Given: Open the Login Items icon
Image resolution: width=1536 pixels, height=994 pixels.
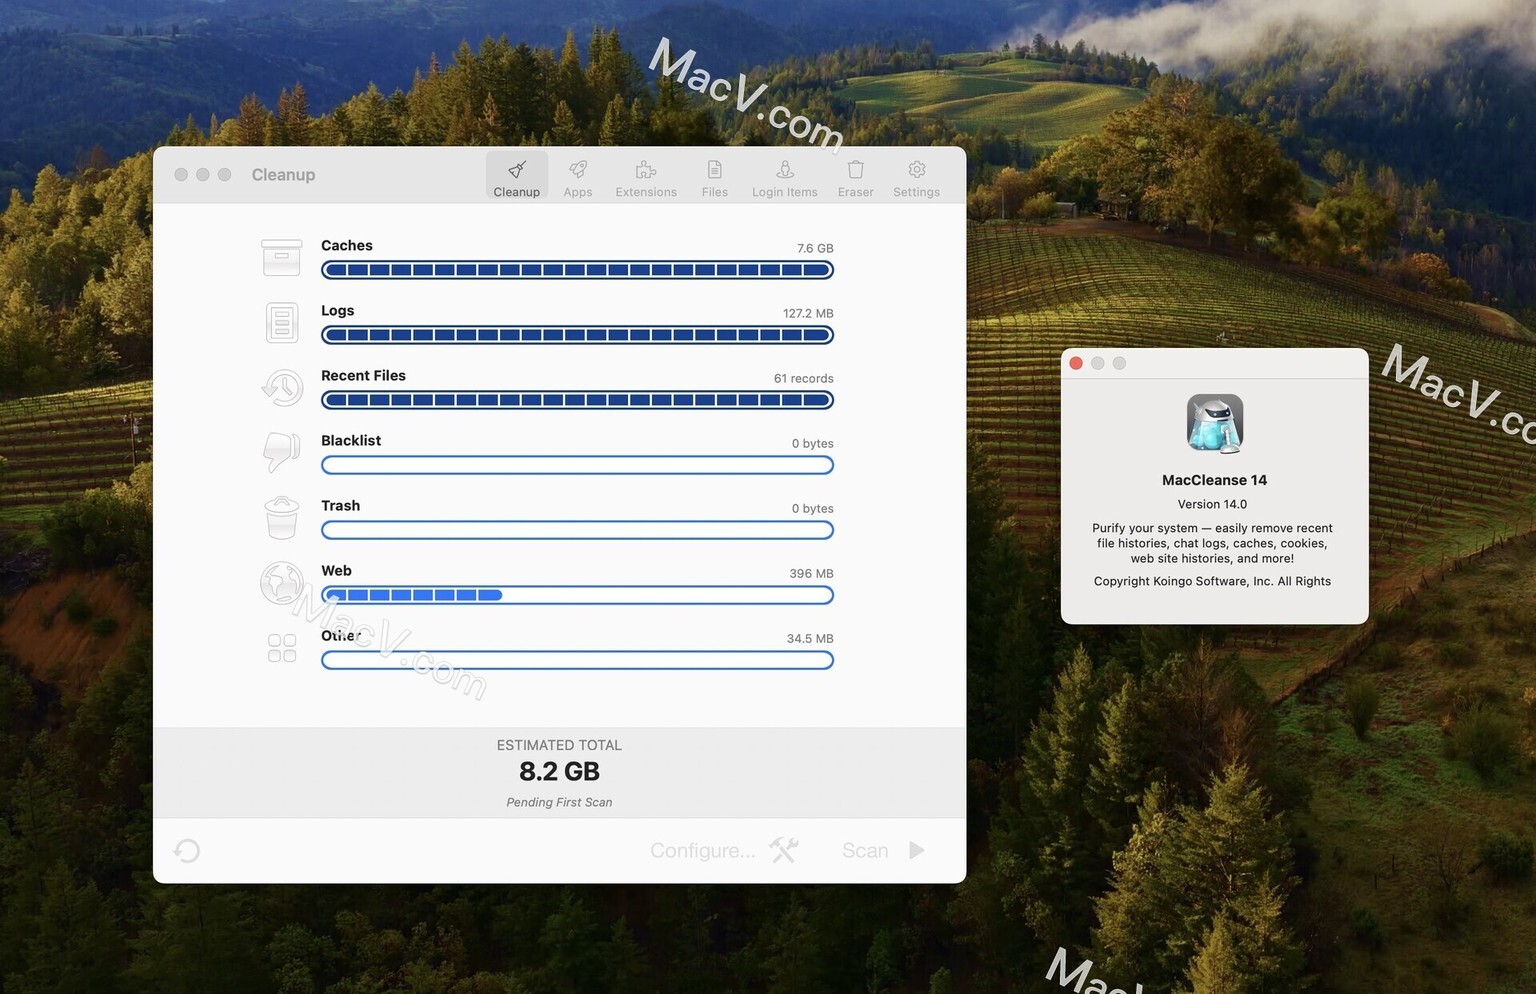Looking at the screenshot, I should point(785,169).
